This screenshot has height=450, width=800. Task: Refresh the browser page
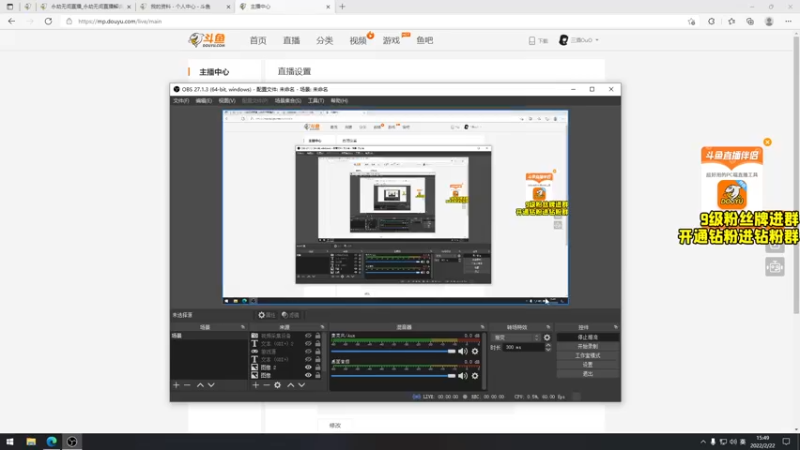coord(48,21)
